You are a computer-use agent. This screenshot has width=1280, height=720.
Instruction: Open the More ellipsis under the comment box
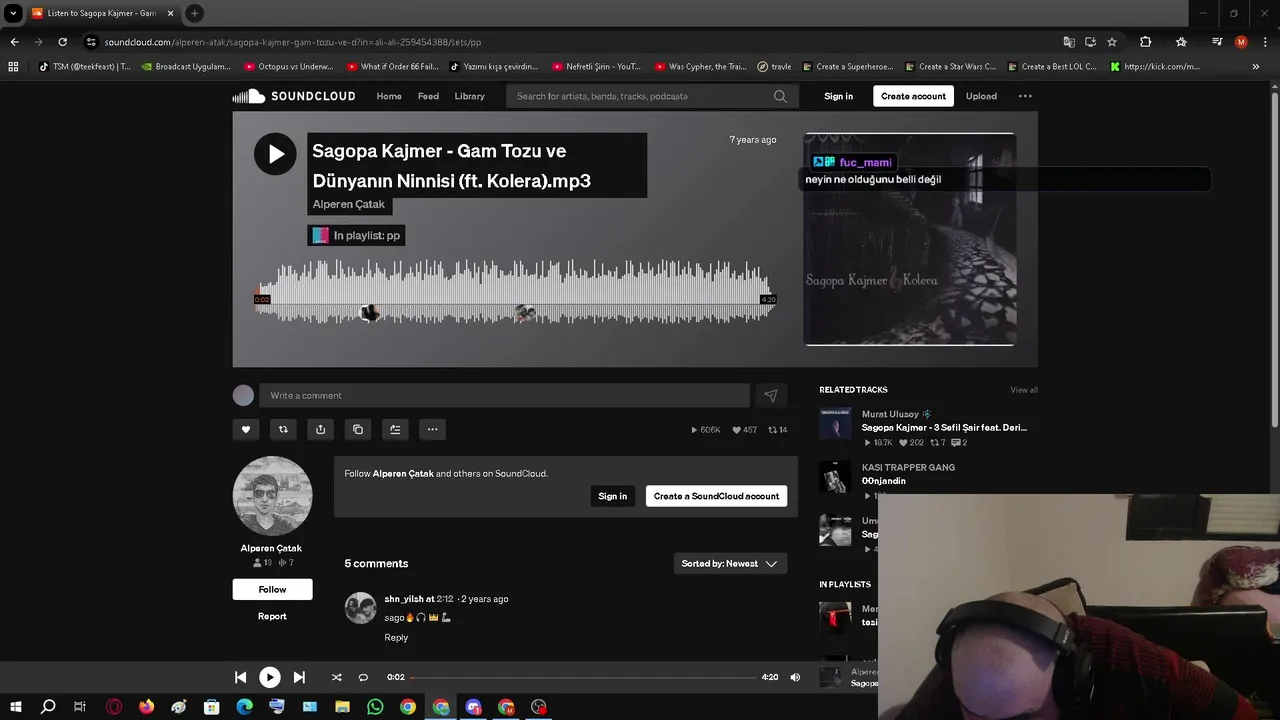click(x=432, y=429)
